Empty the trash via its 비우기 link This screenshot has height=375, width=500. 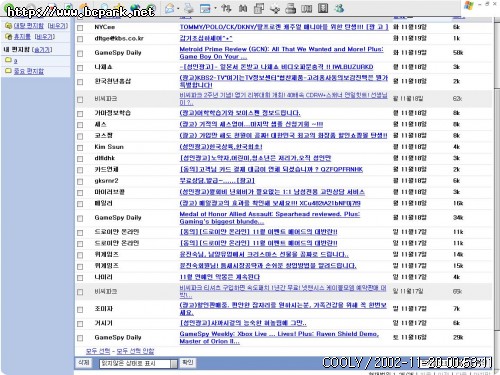point(45,37)
